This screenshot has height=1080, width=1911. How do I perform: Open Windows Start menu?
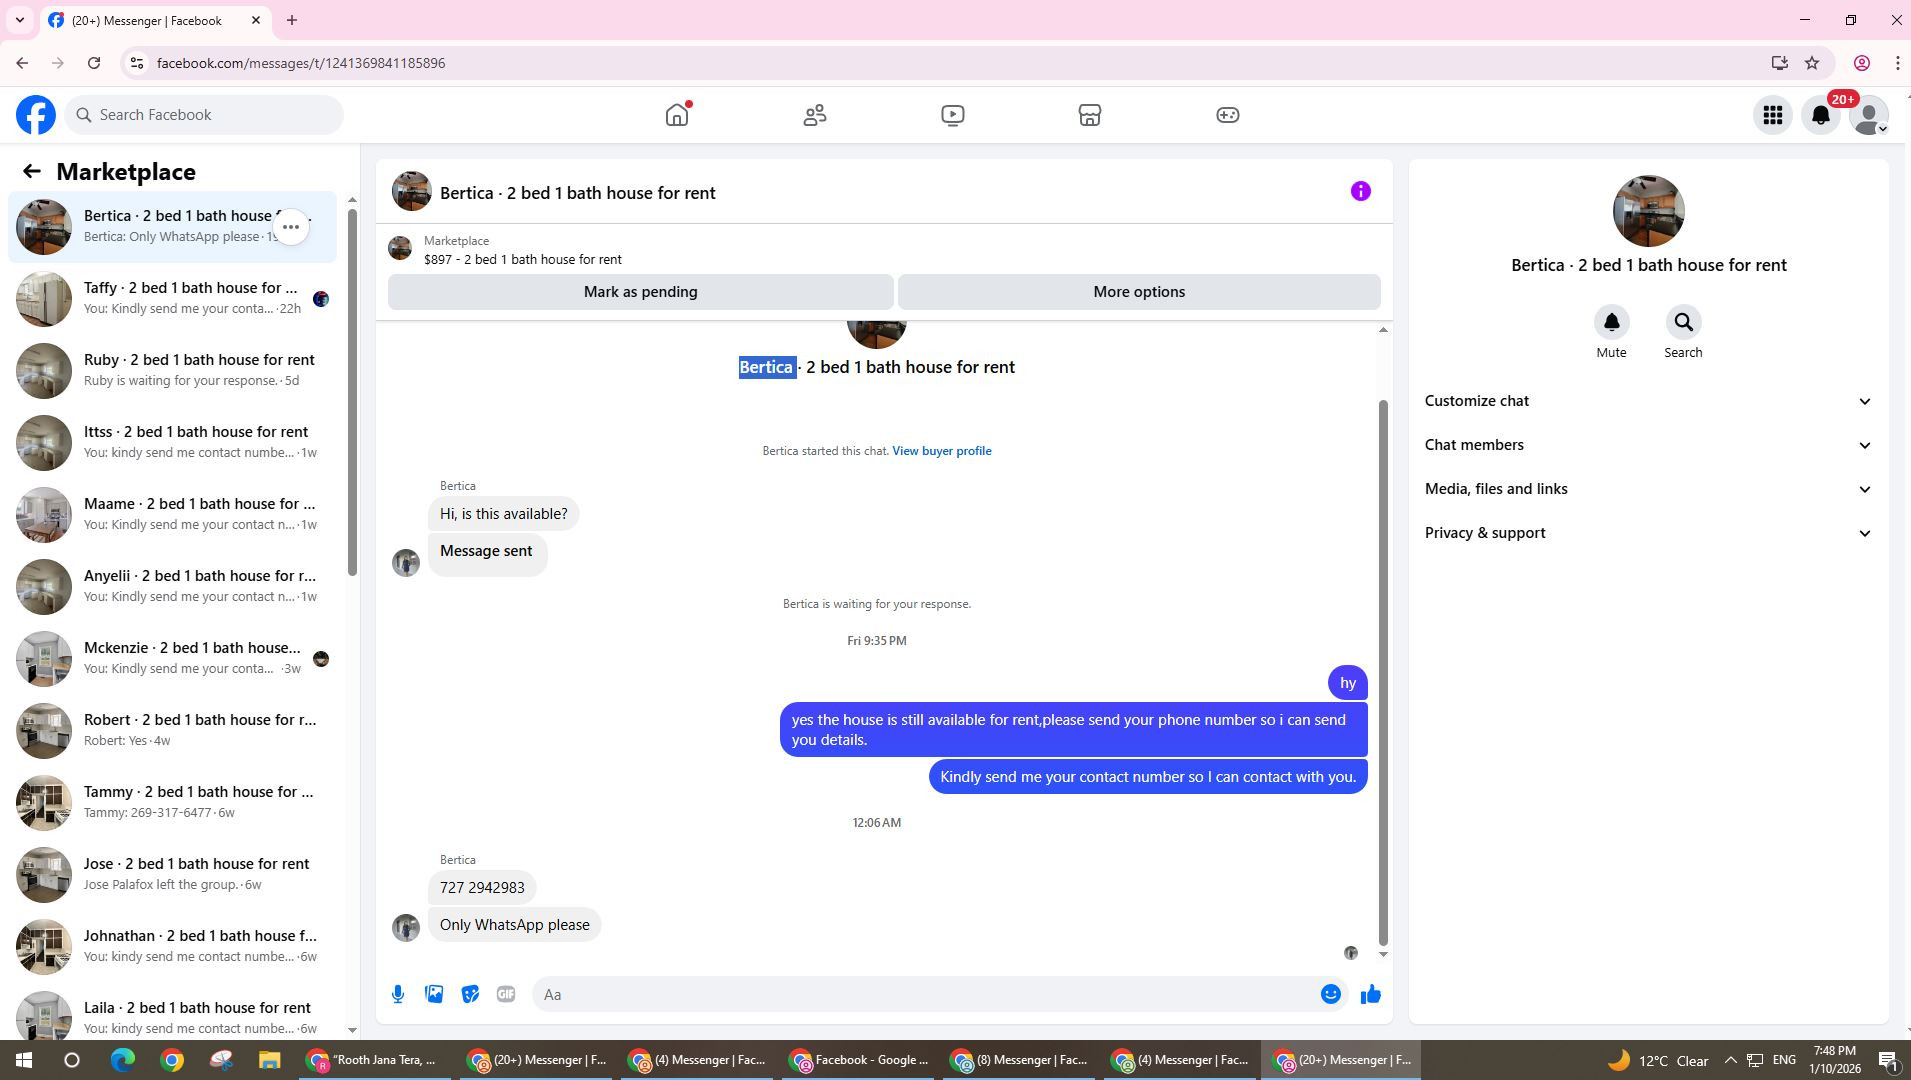tap(24, 1060)
